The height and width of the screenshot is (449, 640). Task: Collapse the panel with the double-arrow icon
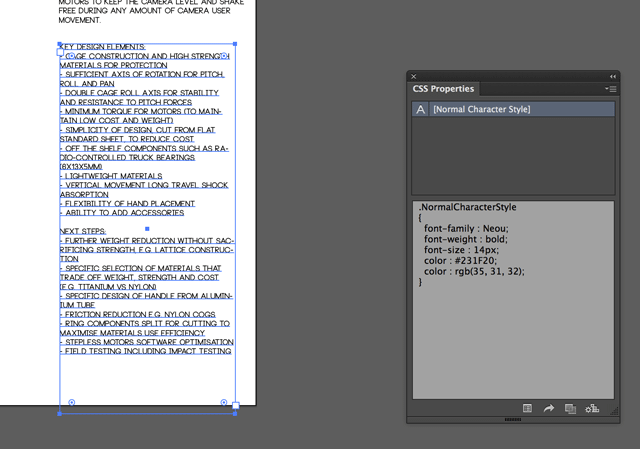(x=613, y=76)
